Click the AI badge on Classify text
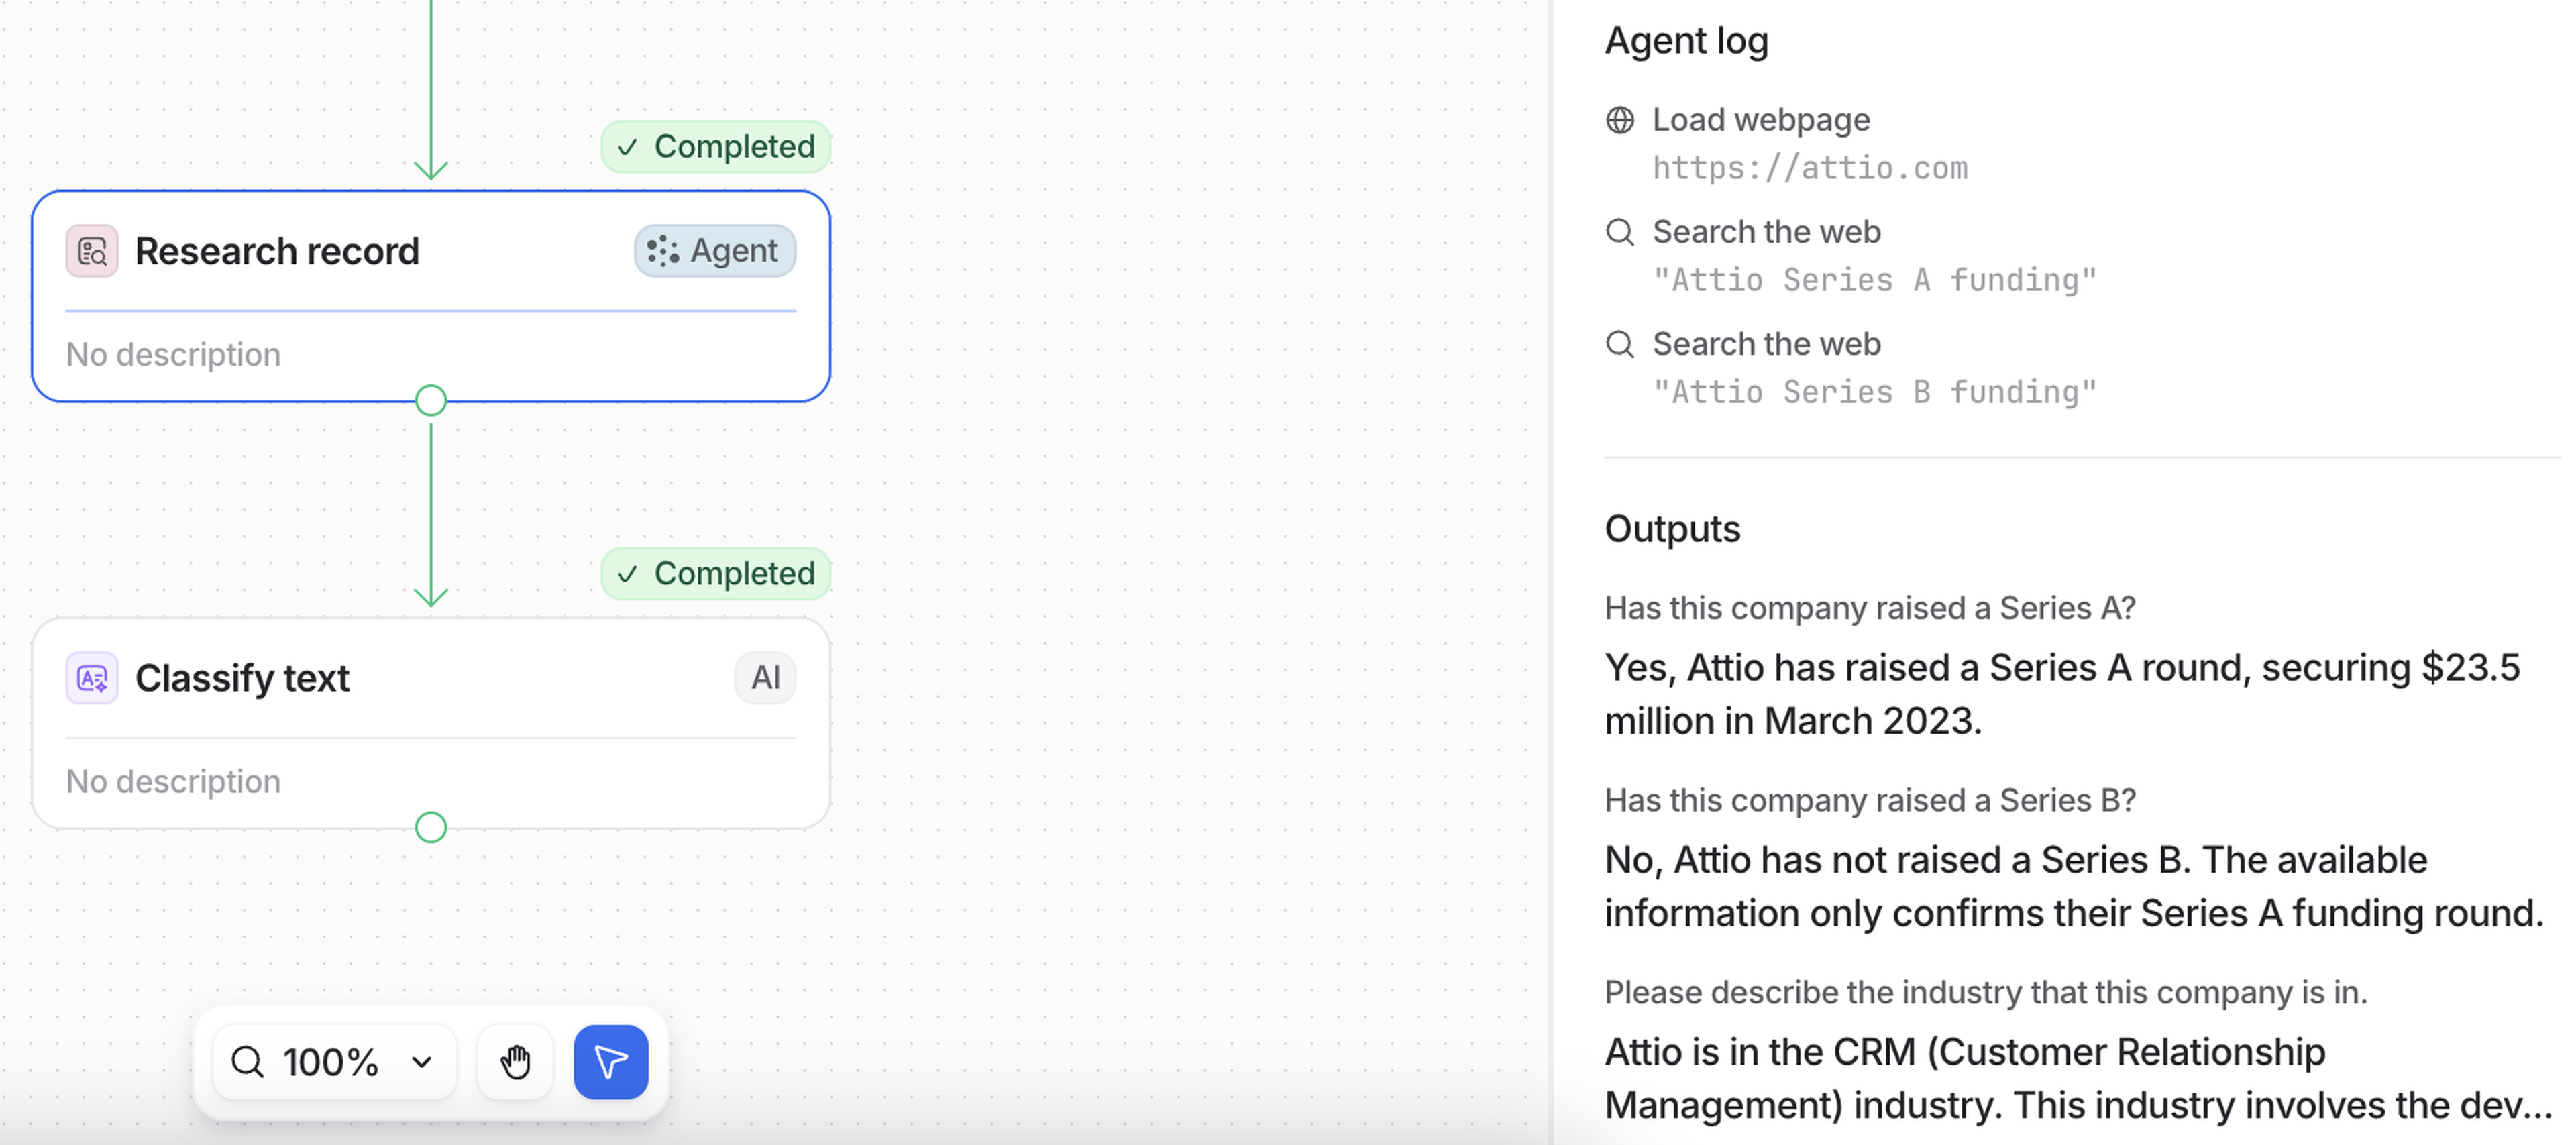 click(x=765, y=678)
